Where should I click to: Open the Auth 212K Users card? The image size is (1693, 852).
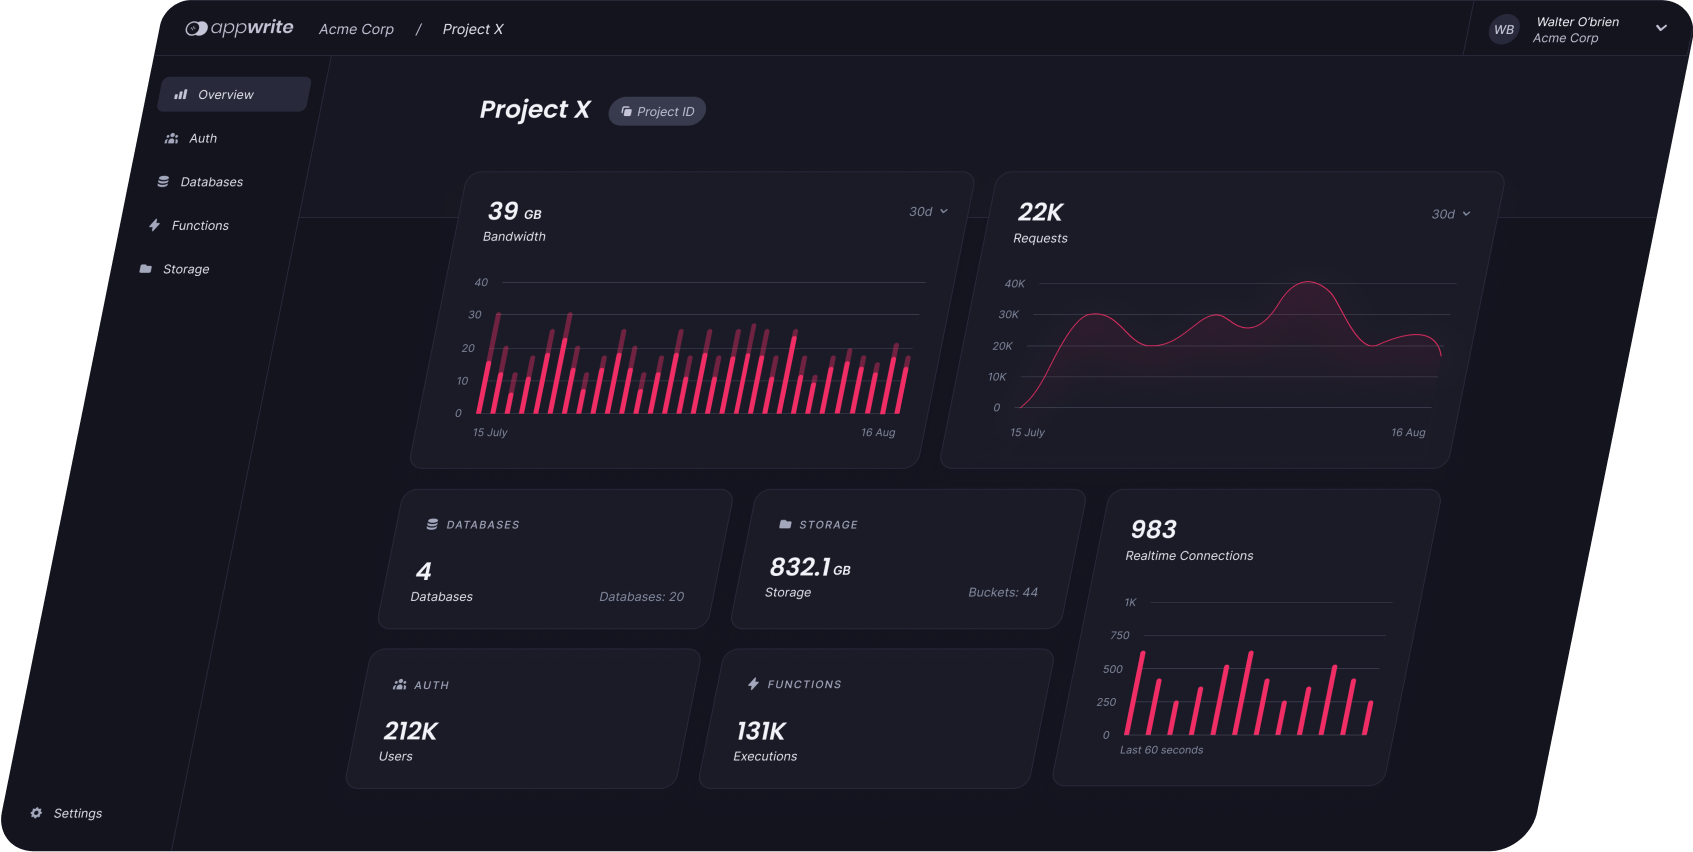(522, 719)
